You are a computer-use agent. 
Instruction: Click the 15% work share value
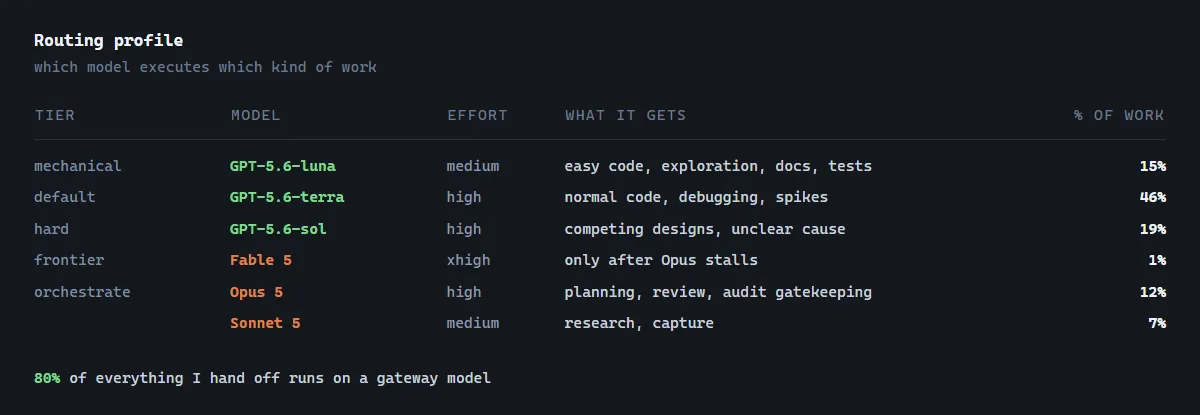point(1152,166)
